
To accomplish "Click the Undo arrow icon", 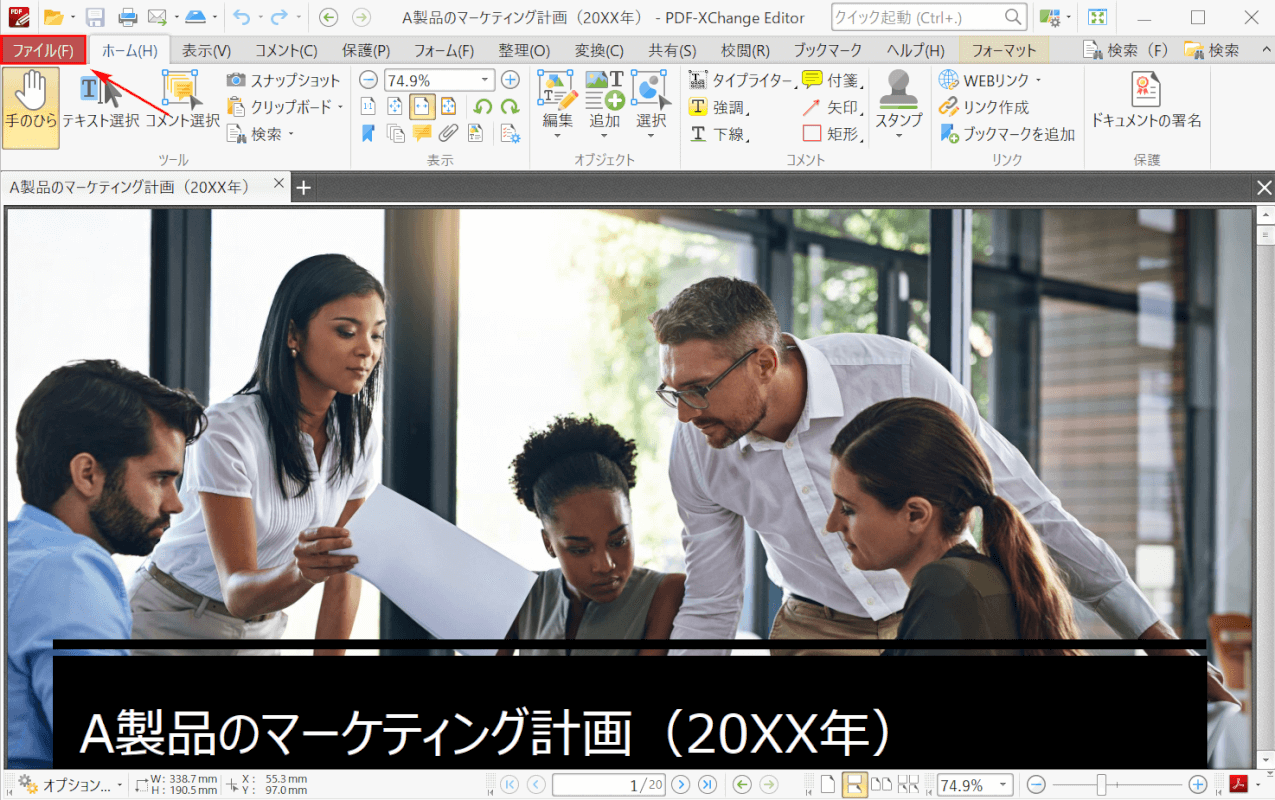I will 240,17.
